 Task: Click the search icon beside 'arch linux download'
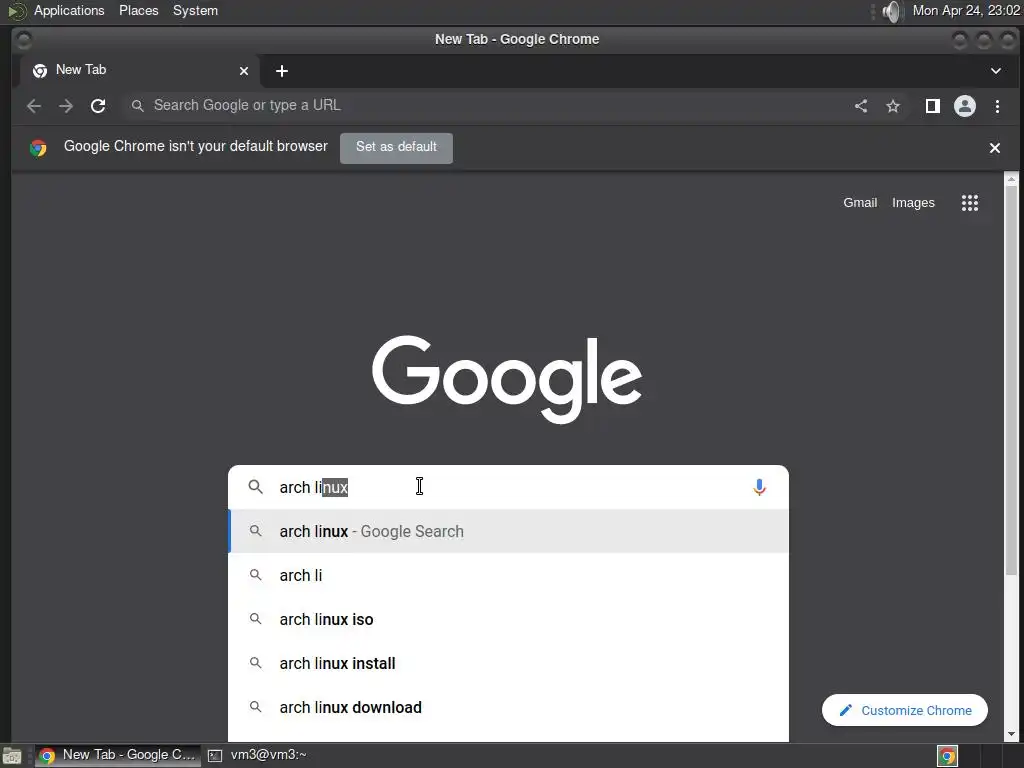pyautogui.click(x=255, y=707)
